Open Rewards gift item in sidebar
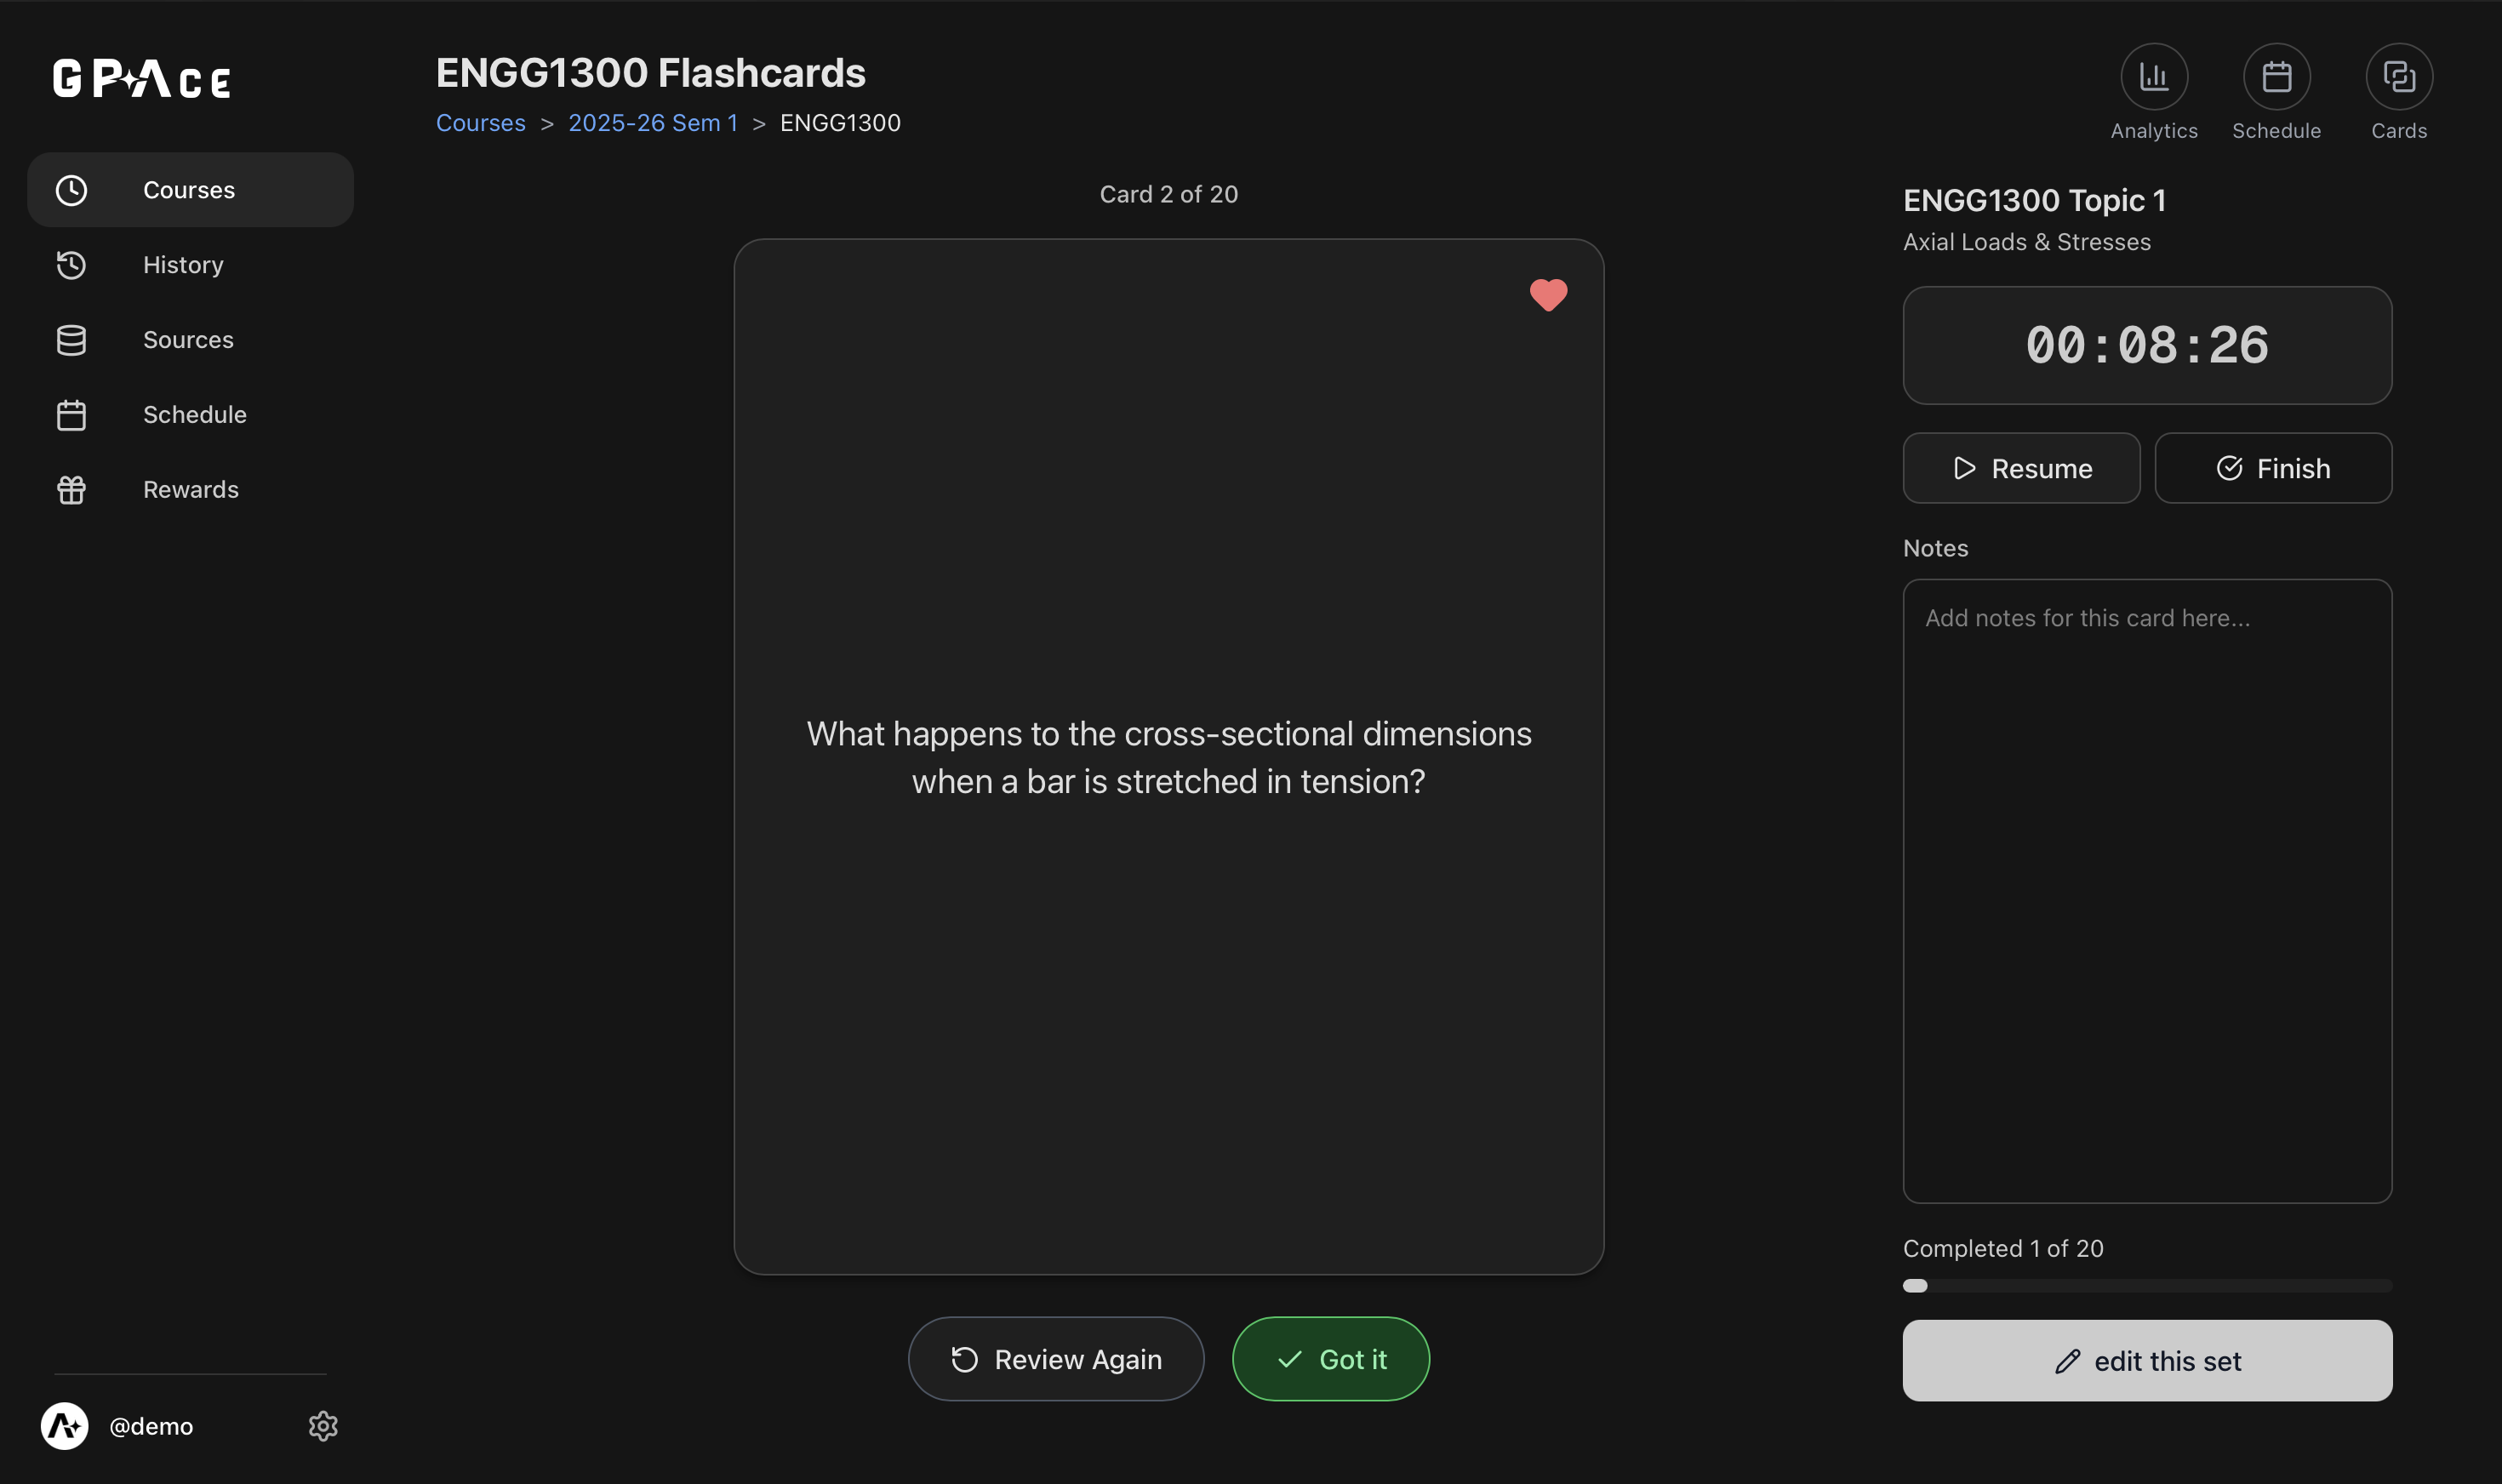2502x1484 pixels. point(190,490)
